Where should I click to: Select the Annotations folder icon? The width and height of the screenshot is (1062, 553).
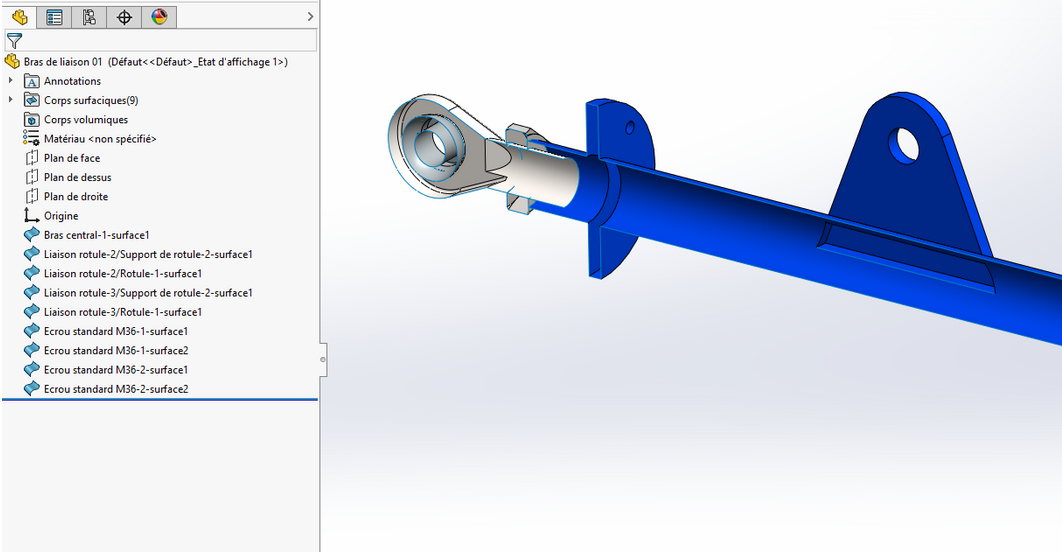(x=31, y=81)
